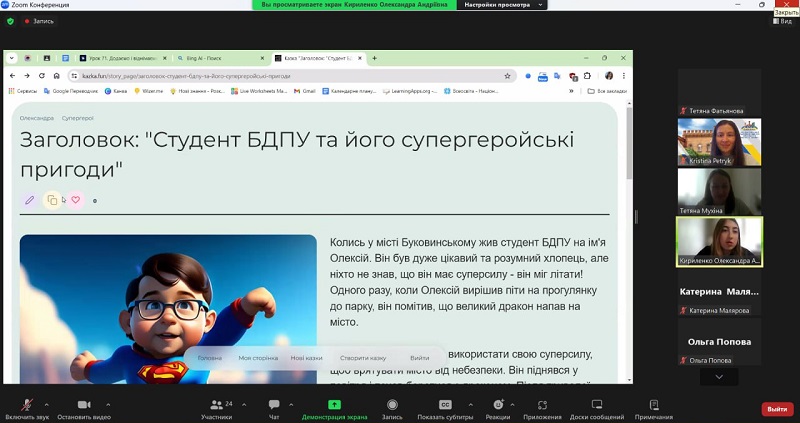The height and width of the screenshot is (423, 800).
Task: Bookmark page with the star icon
Action: pos(507,76)
